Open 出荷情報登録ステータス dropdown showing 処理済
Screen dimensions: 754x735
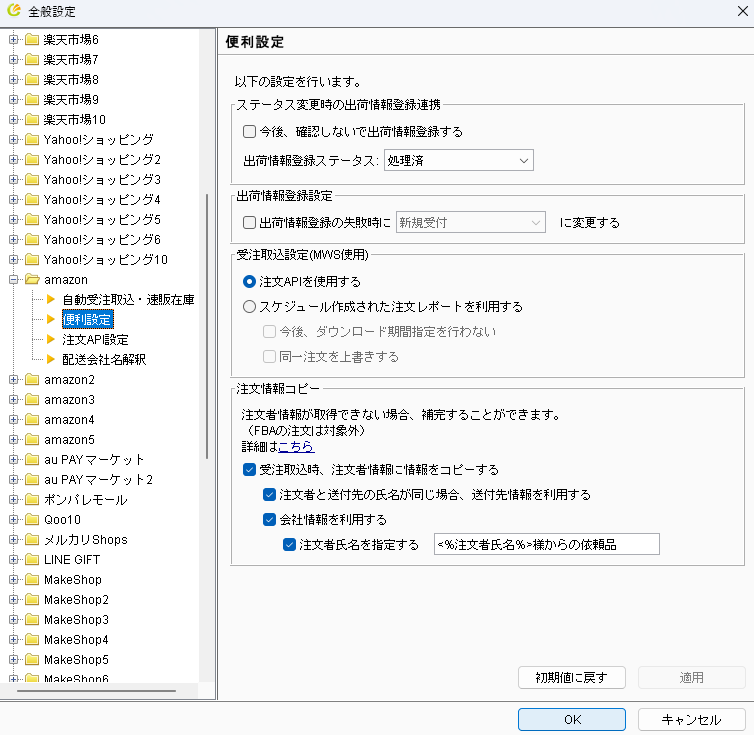point(459,160)
